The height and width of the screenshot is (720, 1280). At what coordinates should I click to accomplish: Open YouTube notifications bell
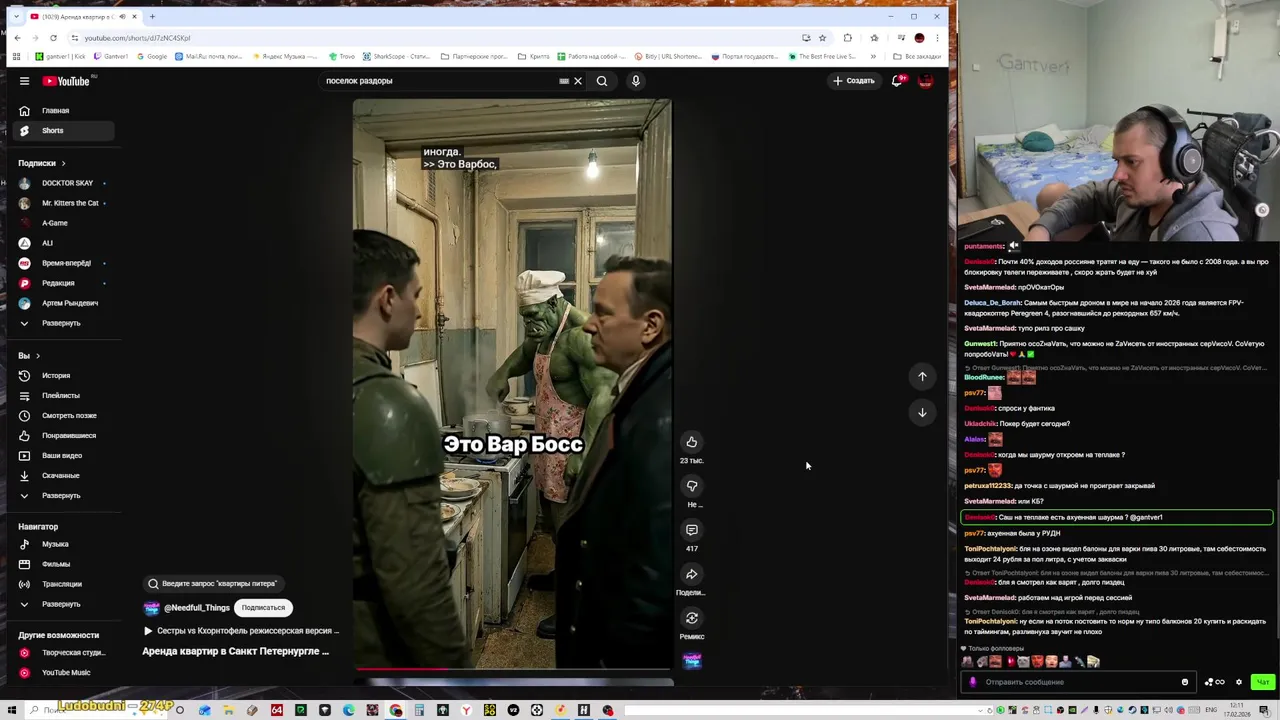(897, 81)
